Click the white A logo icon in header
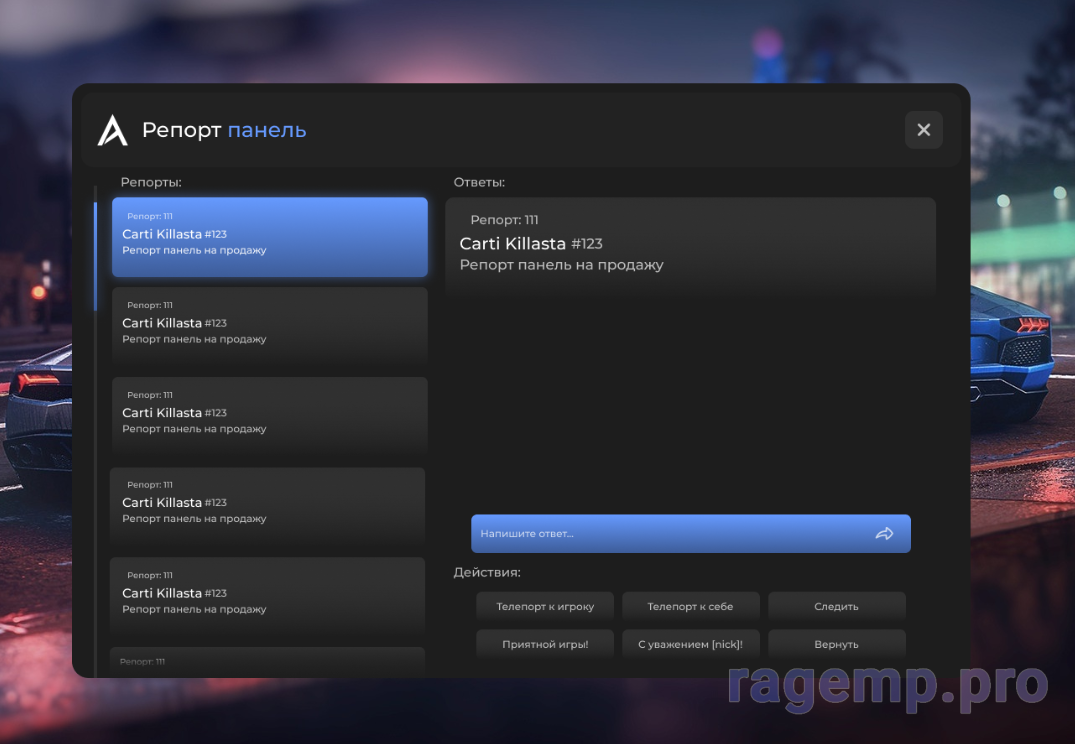The height and width of the screenshot is (744, 1075). [113, 130]
